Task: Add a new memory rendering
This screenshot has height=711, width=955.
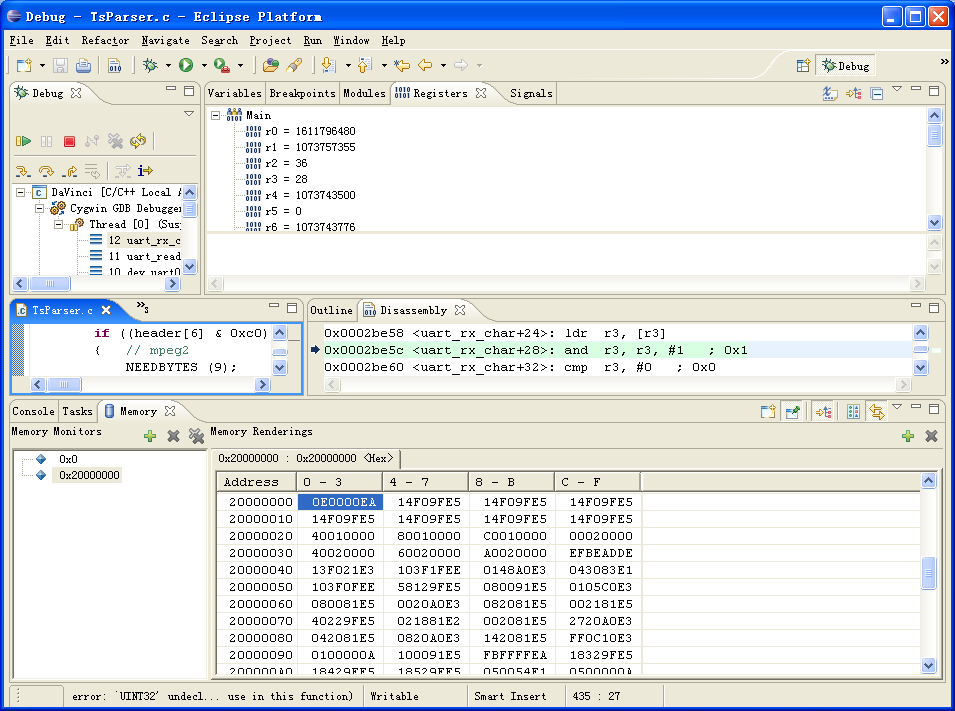Action: click(908, 436)
